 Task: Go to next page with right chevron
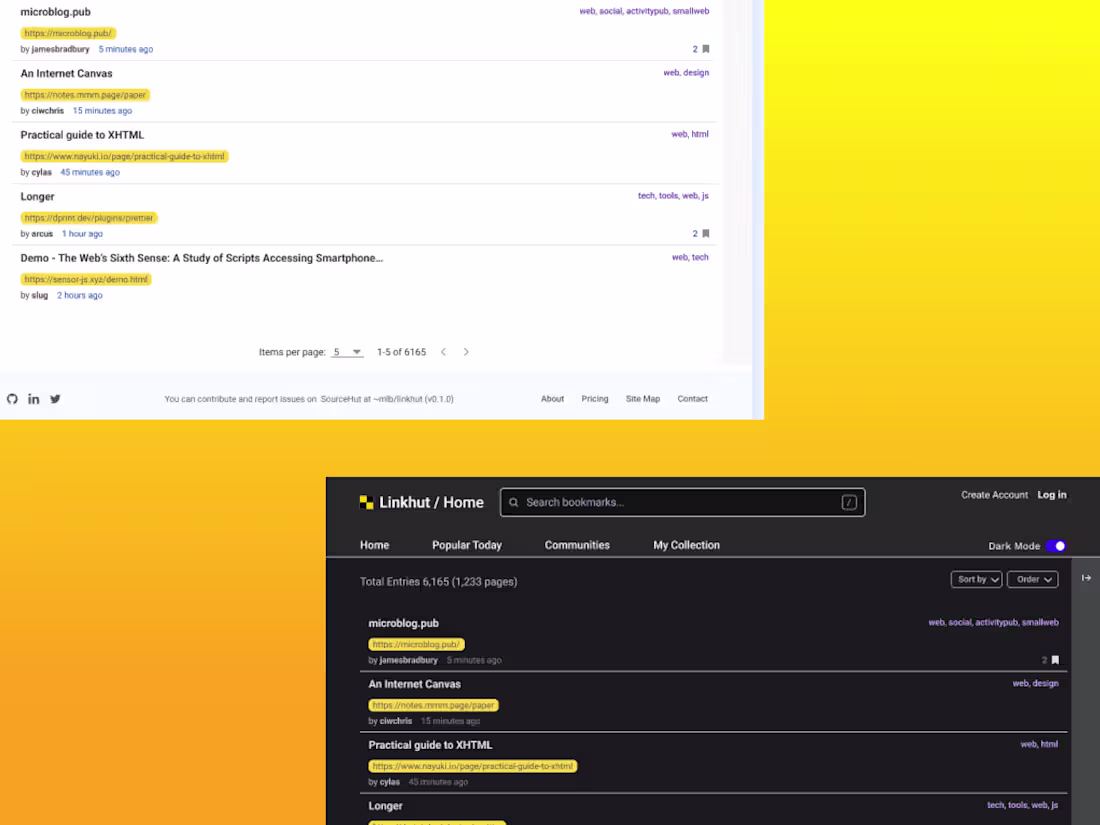[x=466, y=352]
